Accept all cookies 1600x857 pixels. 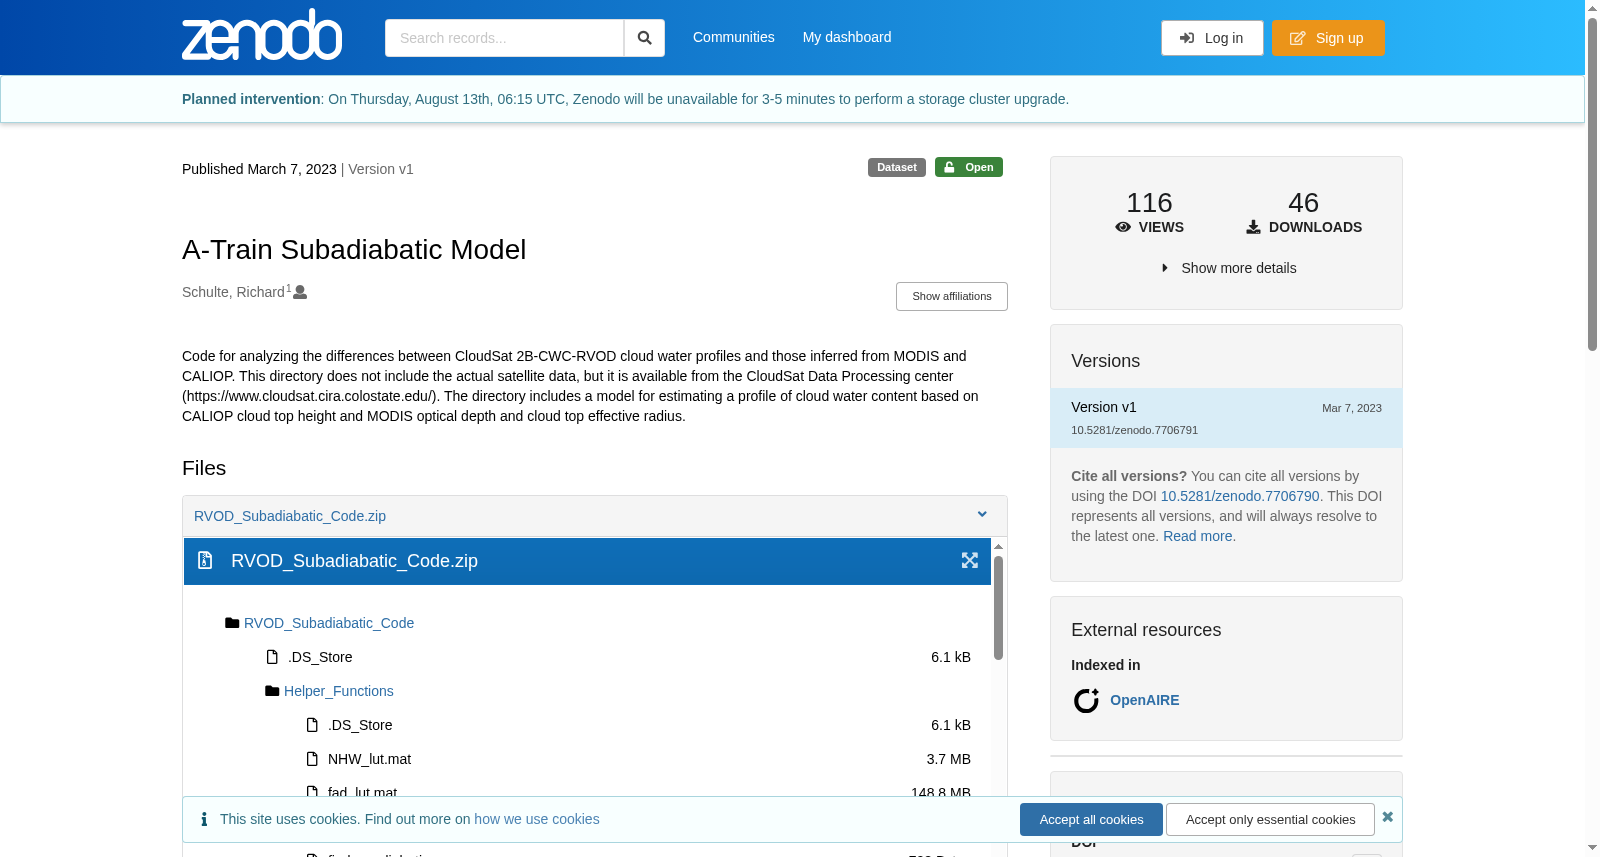click(x=1091, y=819)
